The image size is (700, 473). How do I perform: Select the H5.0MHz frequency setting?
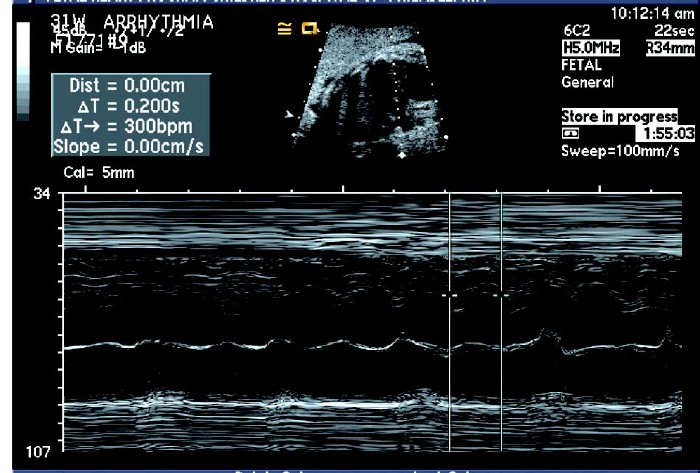click(x=591, y=48)
